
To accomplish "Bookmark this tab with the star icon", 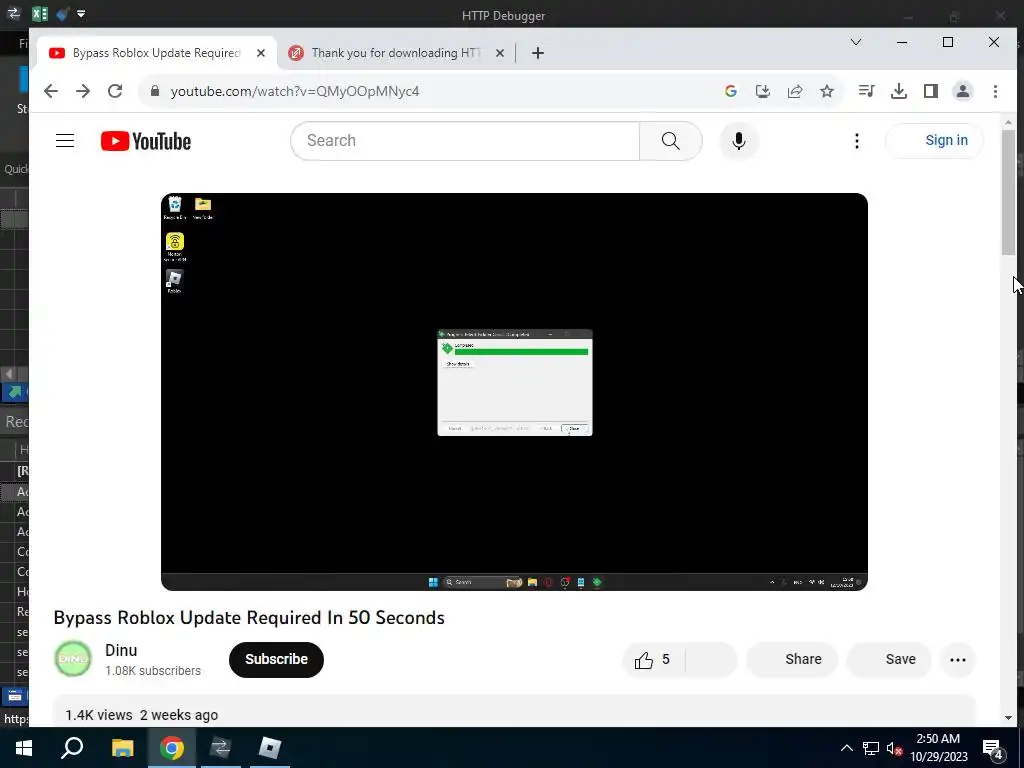I will coord(827,91).
